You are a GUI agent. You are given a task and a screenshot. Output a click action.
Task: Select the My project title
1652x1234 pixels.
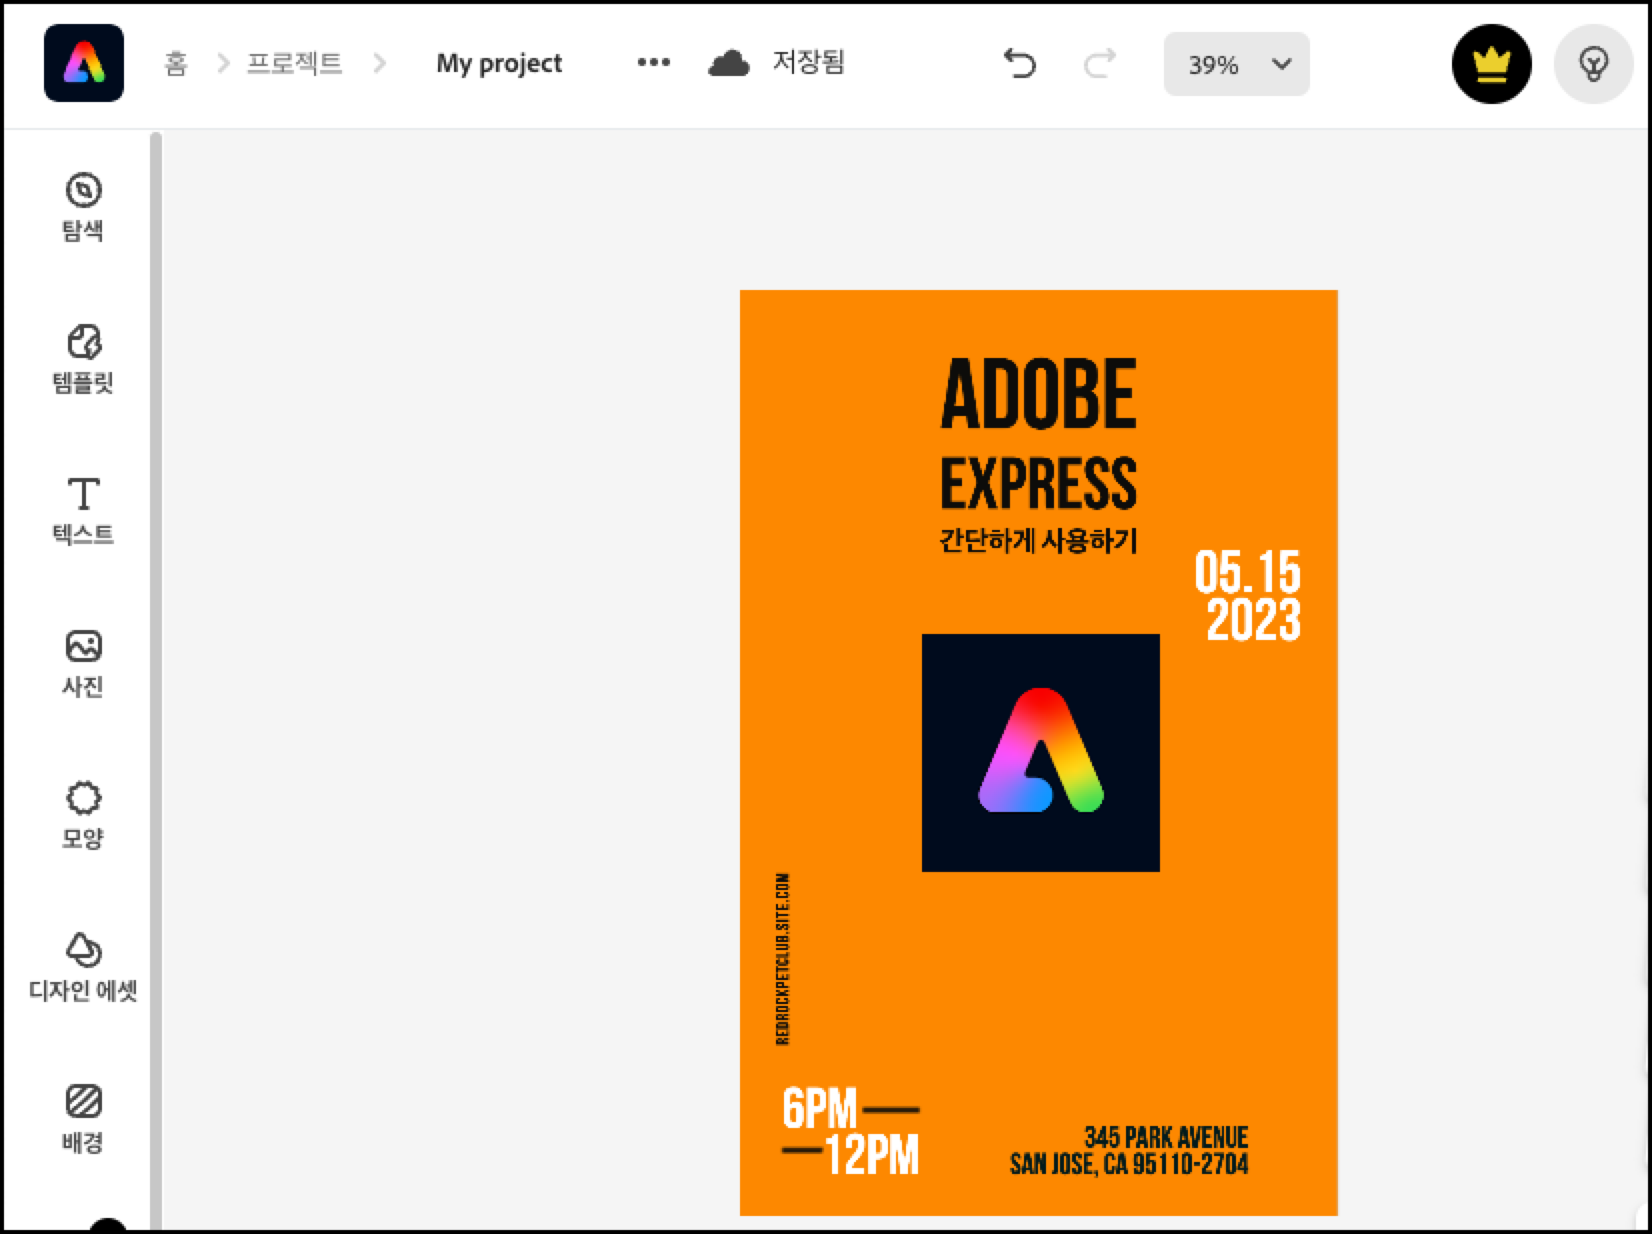click(499, 63)
